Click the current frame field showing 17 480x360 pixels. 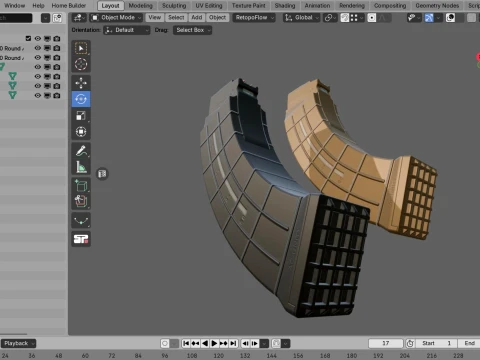click(x=386, y=343)
